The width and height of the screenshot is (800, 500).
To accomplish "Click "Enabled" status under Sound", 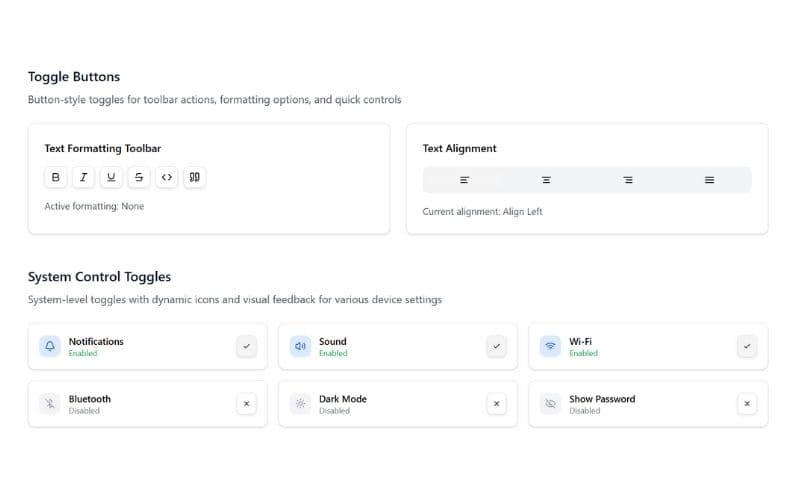I will click(x=333, y=353).
